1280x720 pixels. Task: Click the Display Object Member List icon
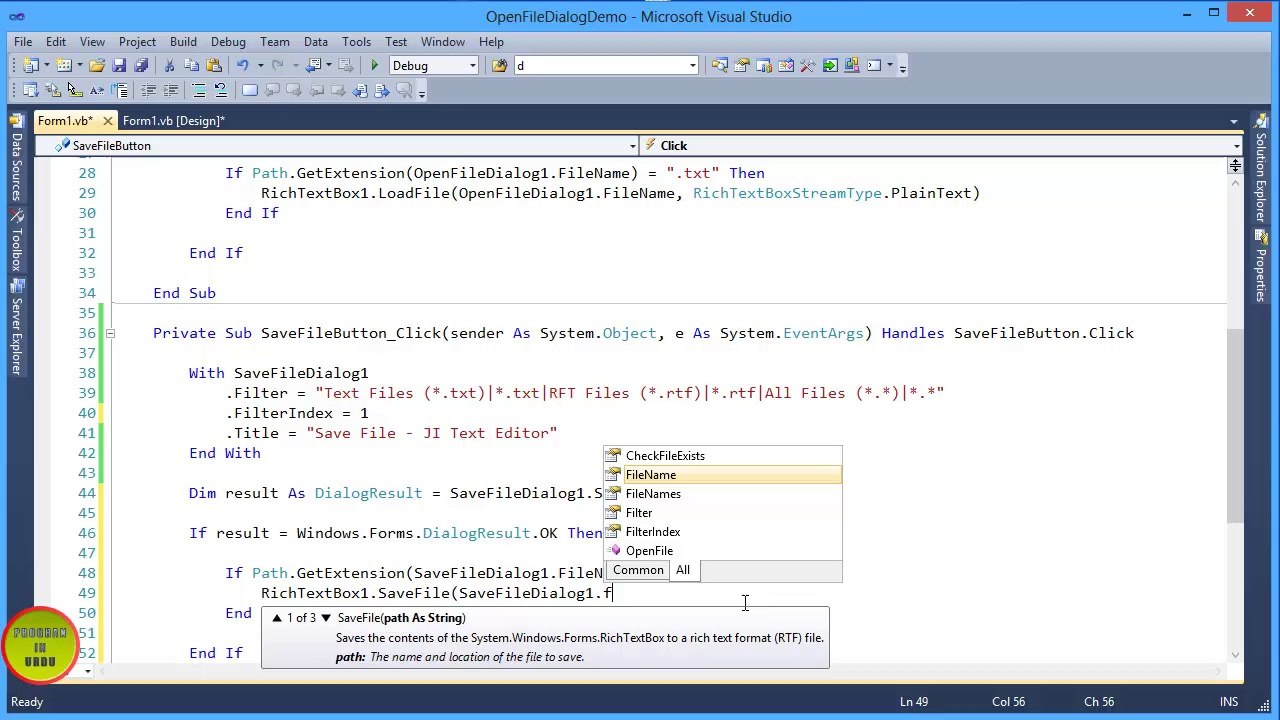pos(30,91)
